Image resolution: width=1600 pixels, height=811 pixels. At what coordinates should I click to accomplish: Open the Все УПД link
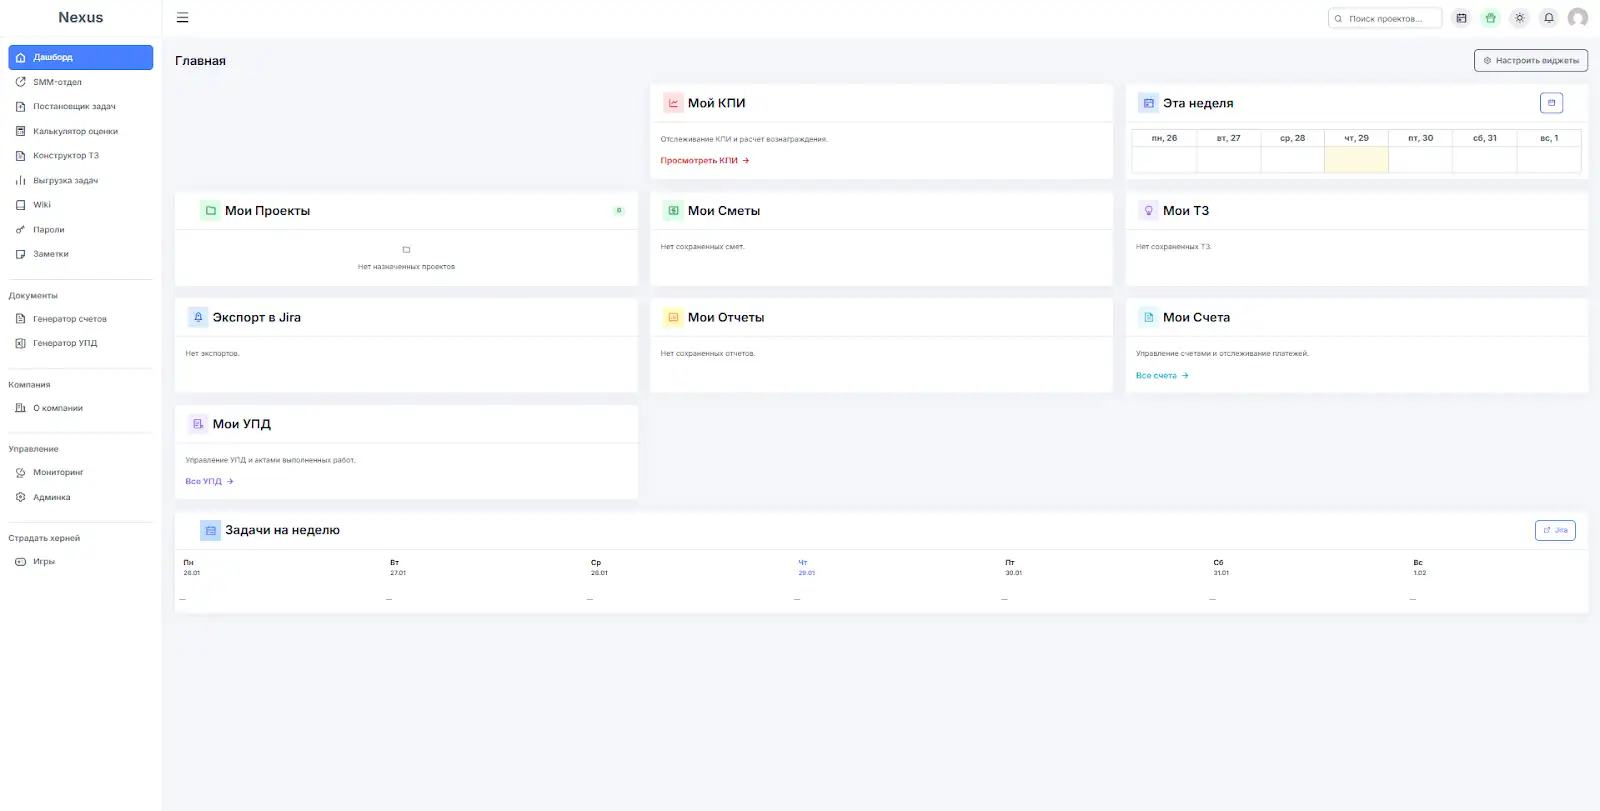(x=208, y=482)
